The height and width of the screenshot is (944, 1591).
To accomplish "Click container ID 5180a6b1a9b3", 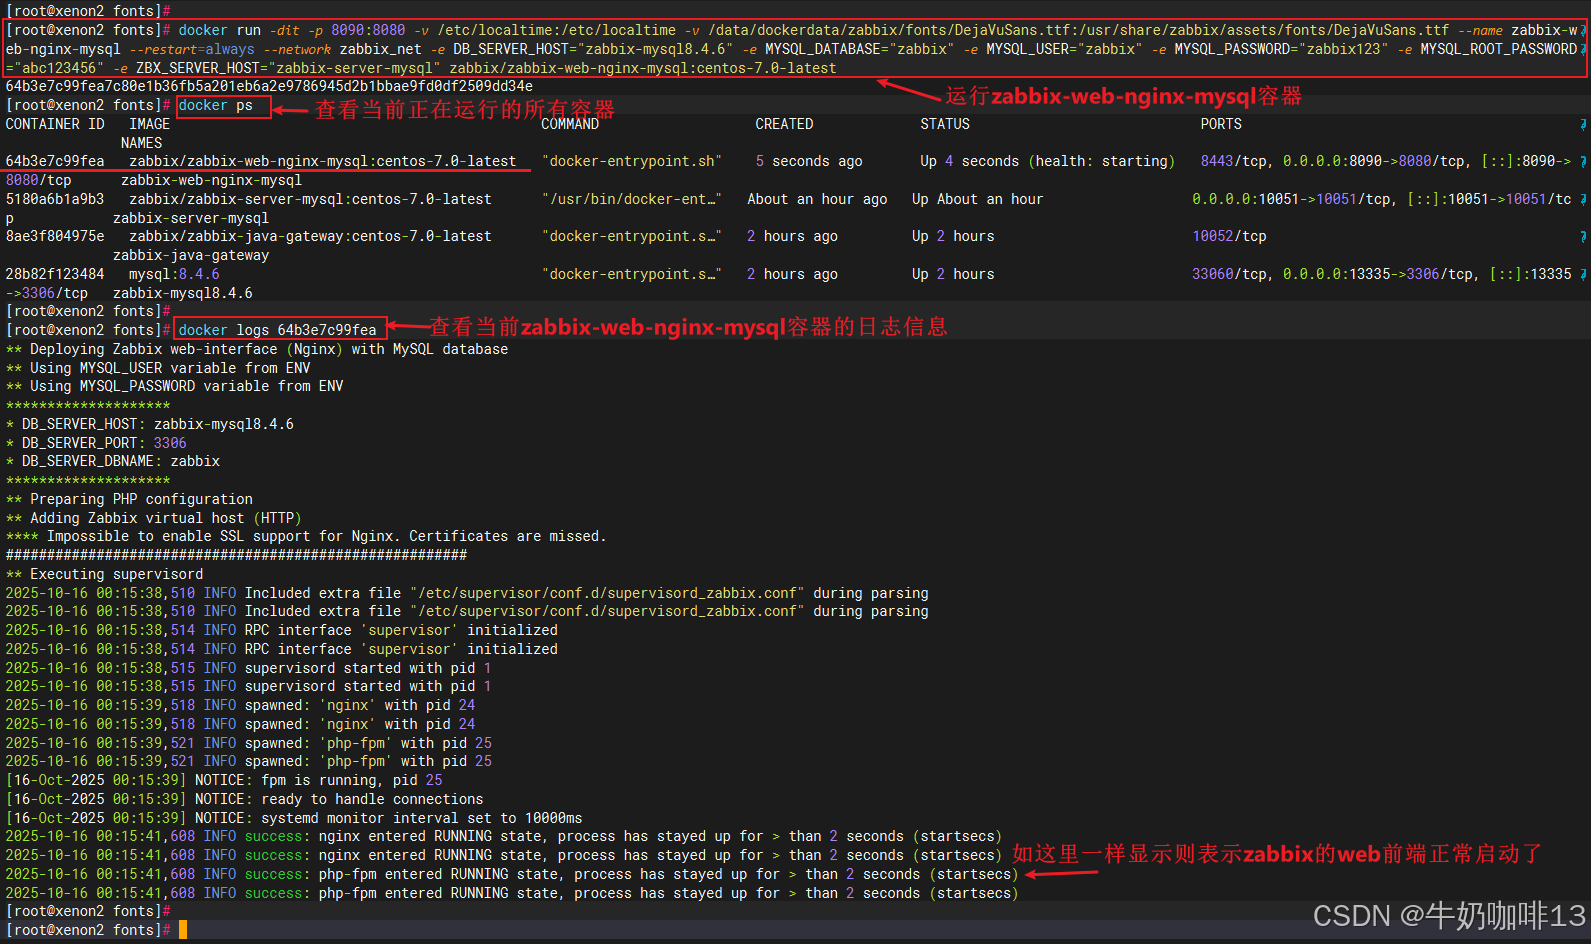I will pos(55,199).
